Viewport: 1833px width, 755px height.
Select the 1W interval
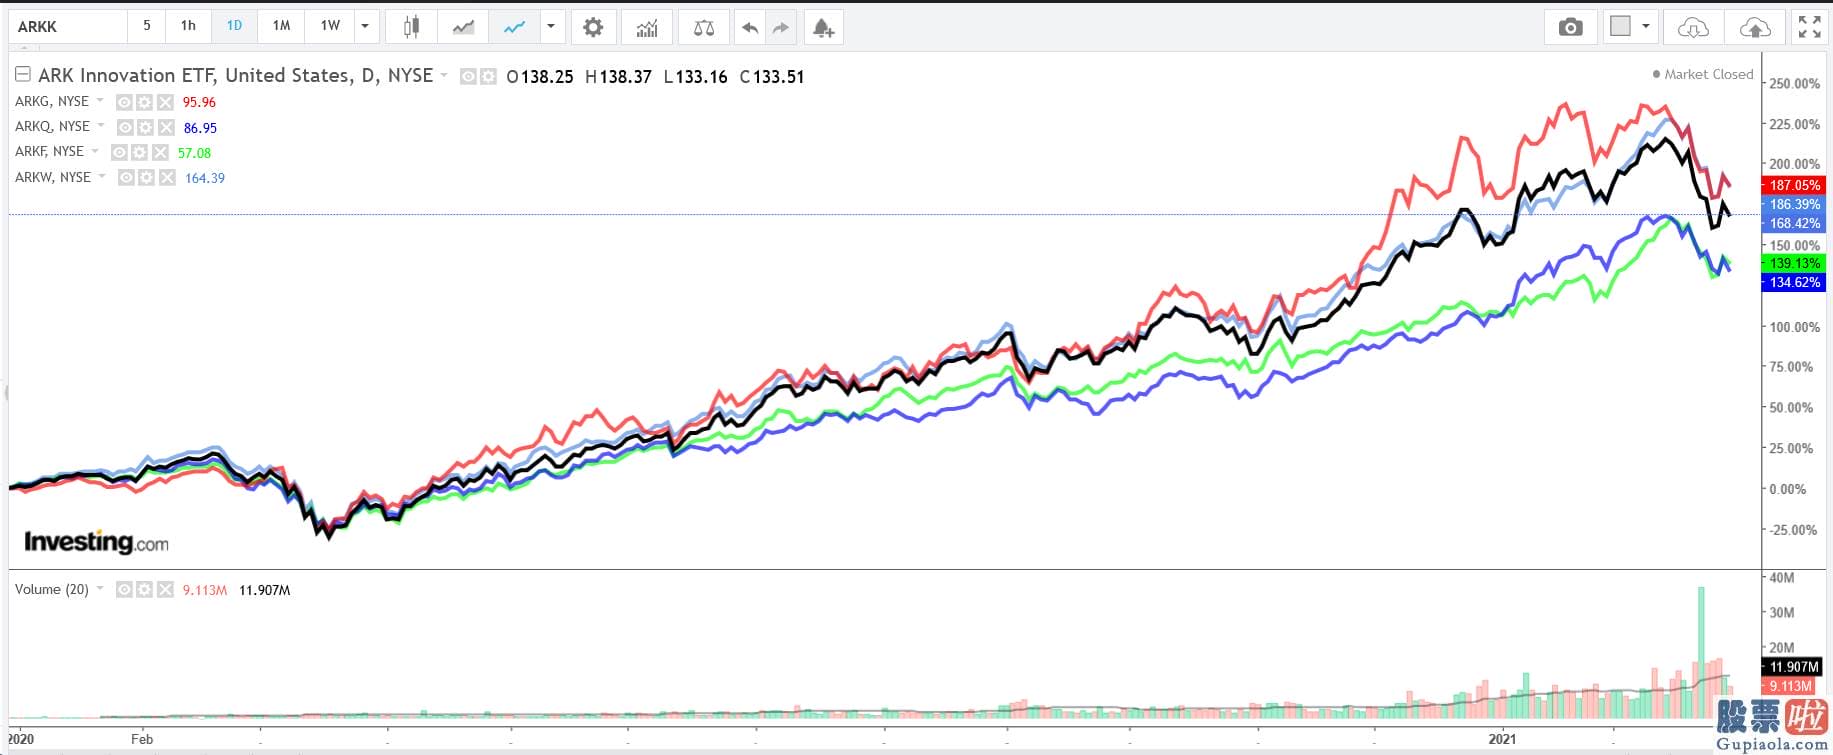pyautogui.click(x=330, y=26)
